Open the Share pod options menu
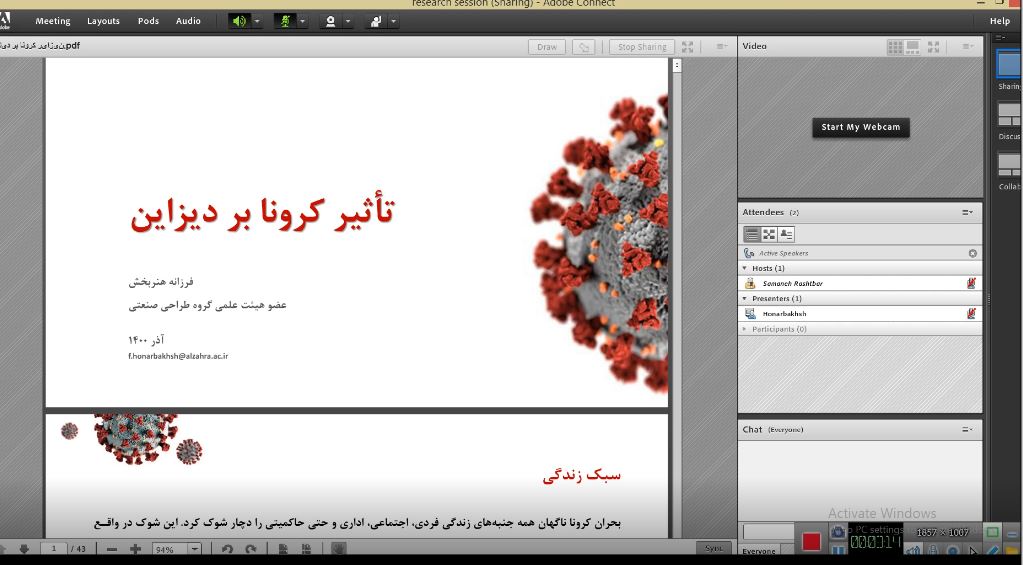The image size is (1023, 565). coord(722,46)
